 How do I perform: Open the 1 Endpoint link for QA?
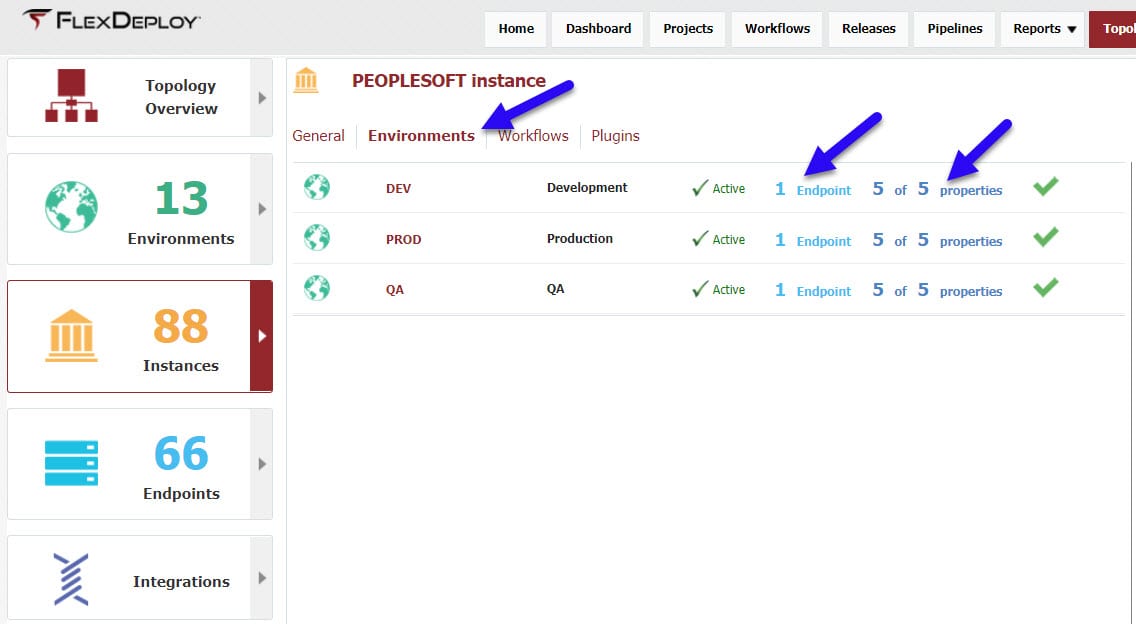point(813,290)
